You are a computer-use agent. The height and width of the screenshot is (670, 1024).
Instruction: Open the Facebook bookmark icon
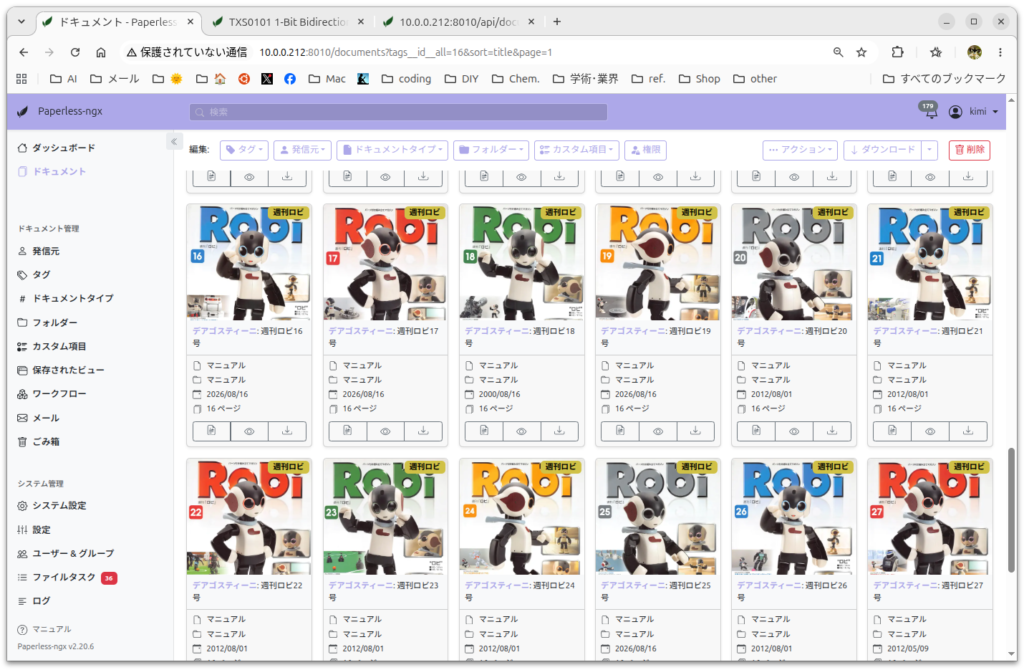coord(290,79)
